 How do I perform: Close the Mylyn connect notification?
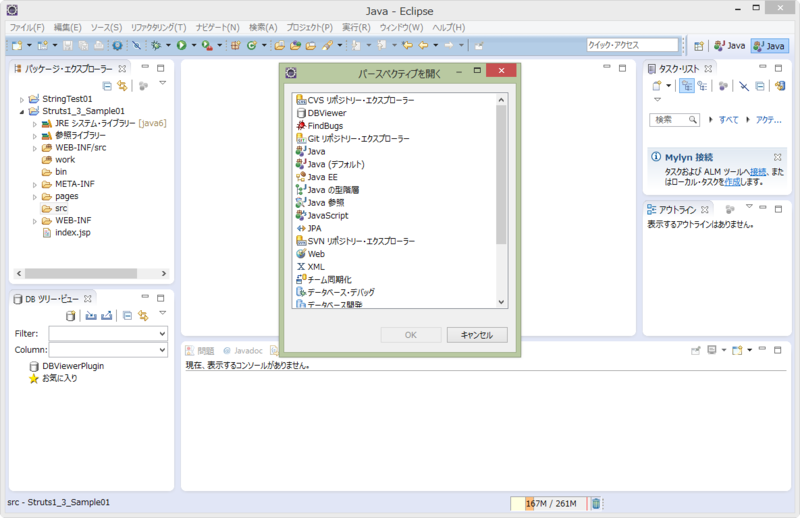[x=778, y=157]
